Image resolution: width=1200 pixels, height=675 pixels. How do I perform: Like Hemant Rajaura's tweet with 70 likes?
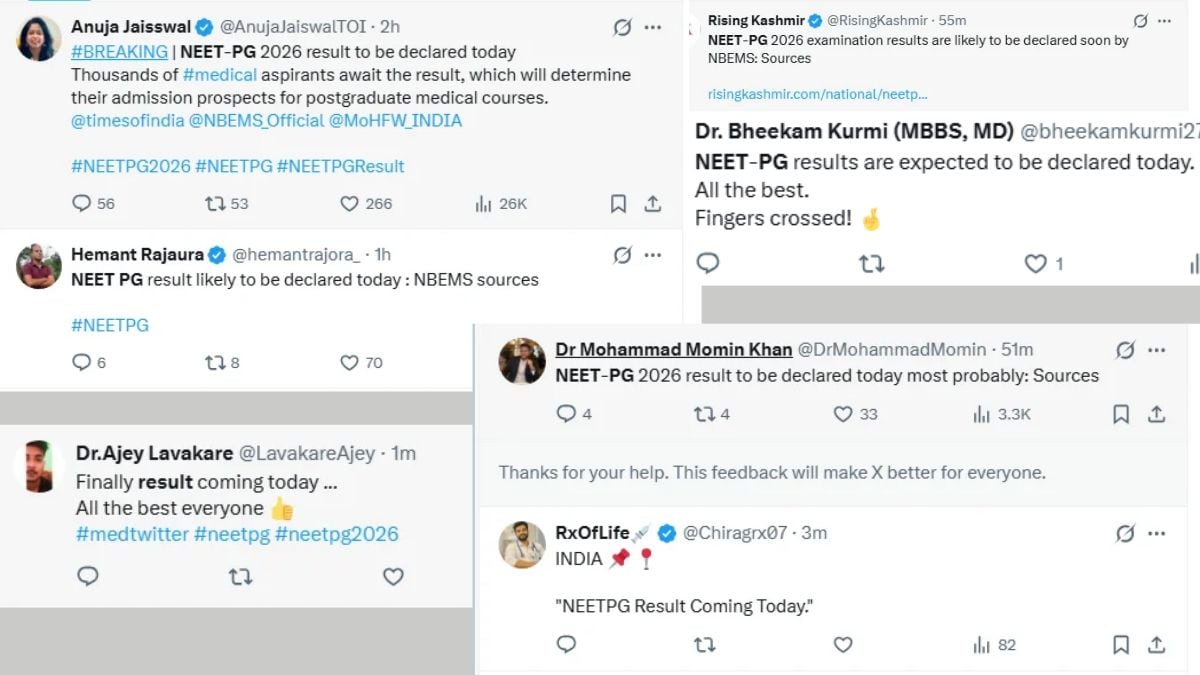pyautogui.click(x=349, y=362)
